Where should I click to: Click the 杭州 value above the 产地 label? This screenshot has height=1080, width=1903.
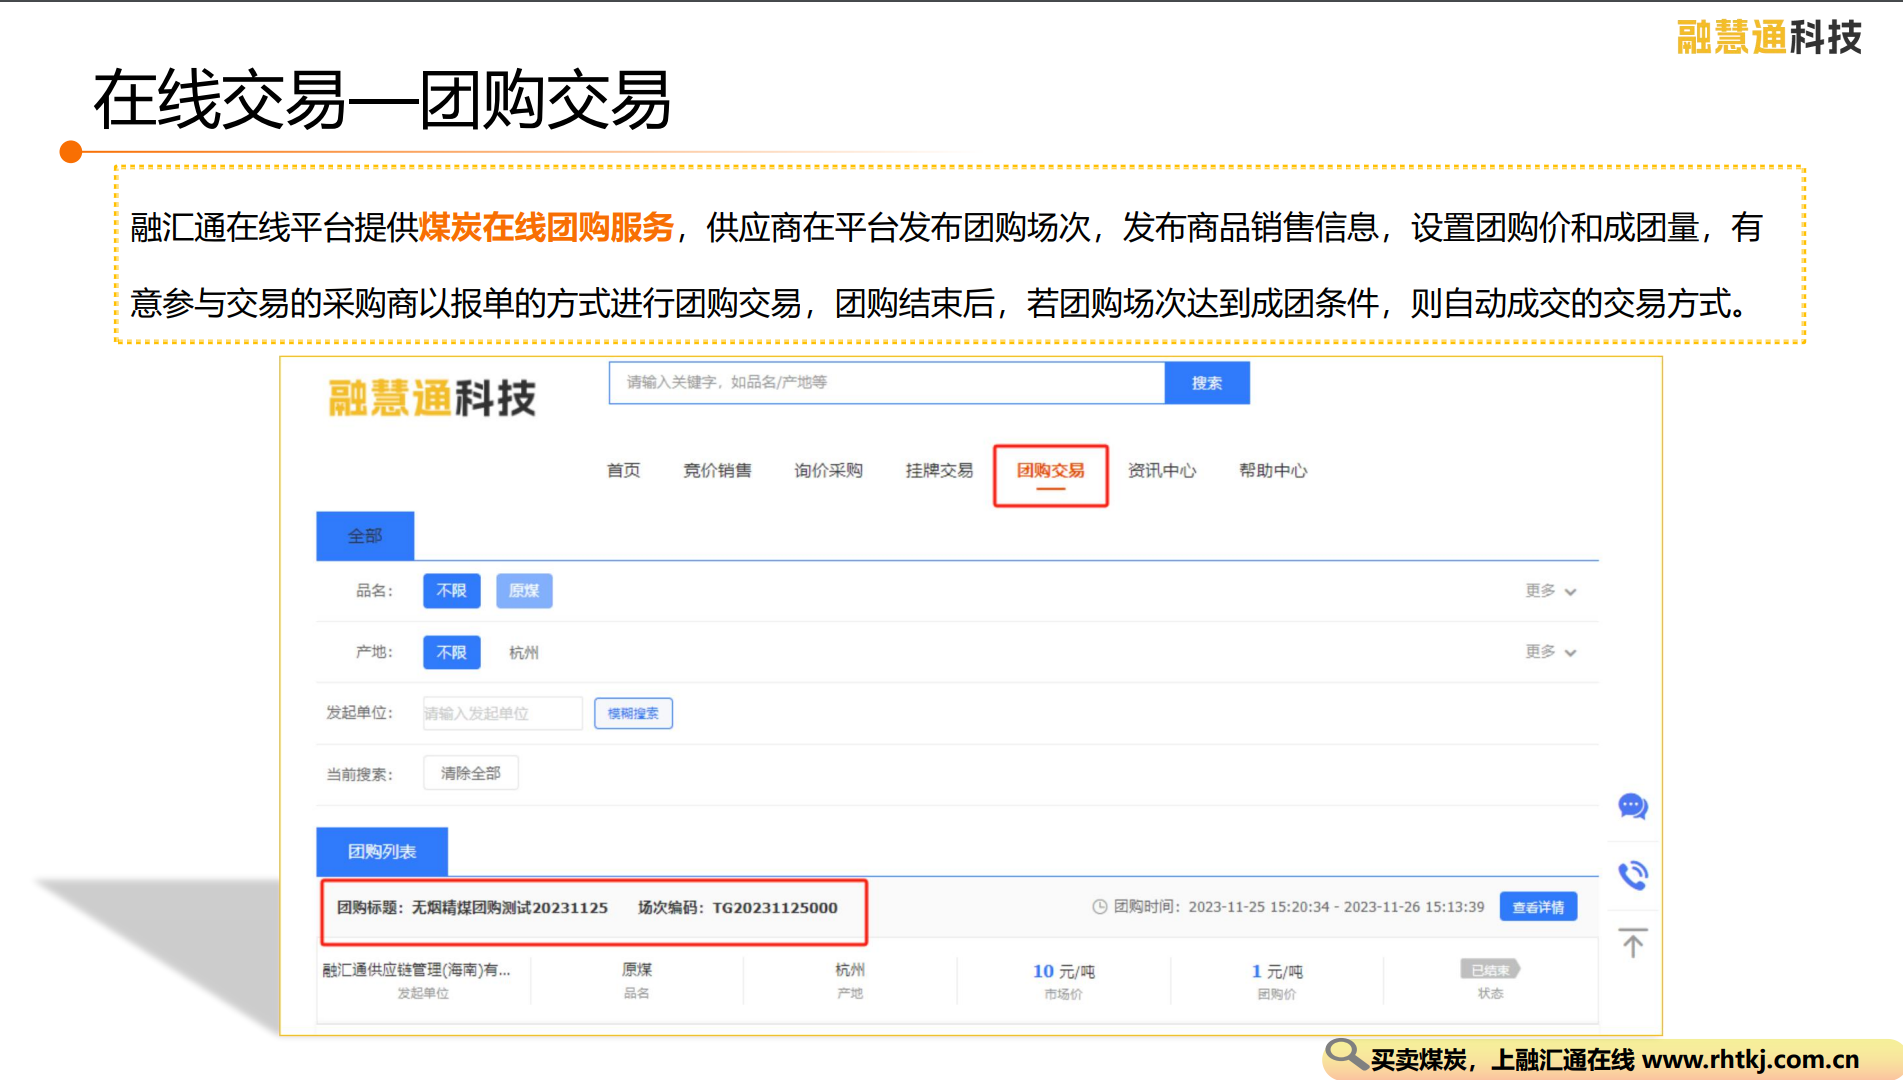[850, 969]
